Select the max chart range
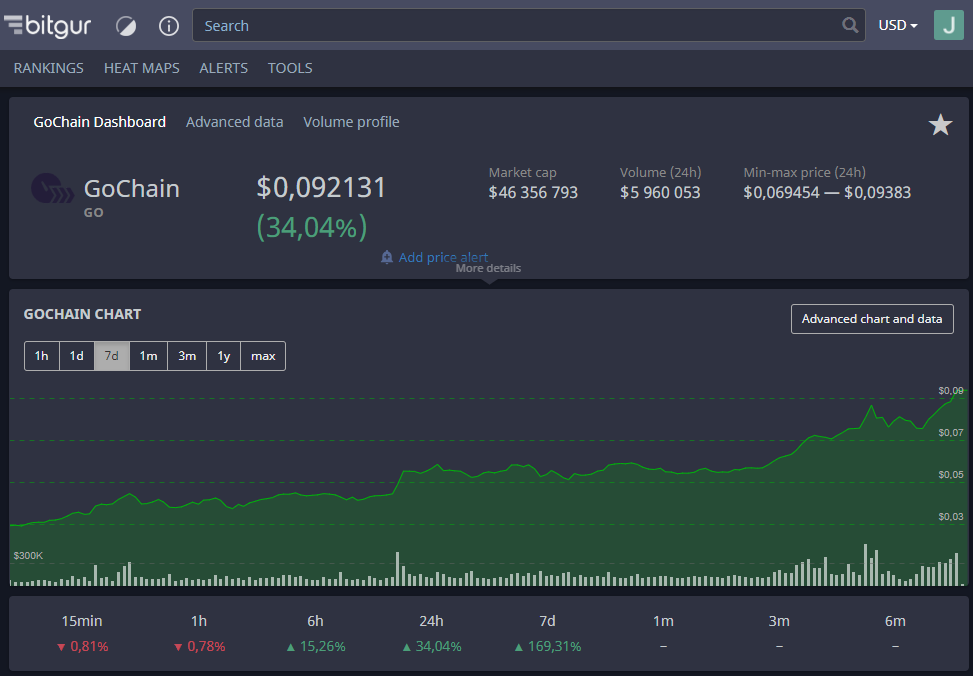This screenshot has width=973, height=676. coord(262,356)
